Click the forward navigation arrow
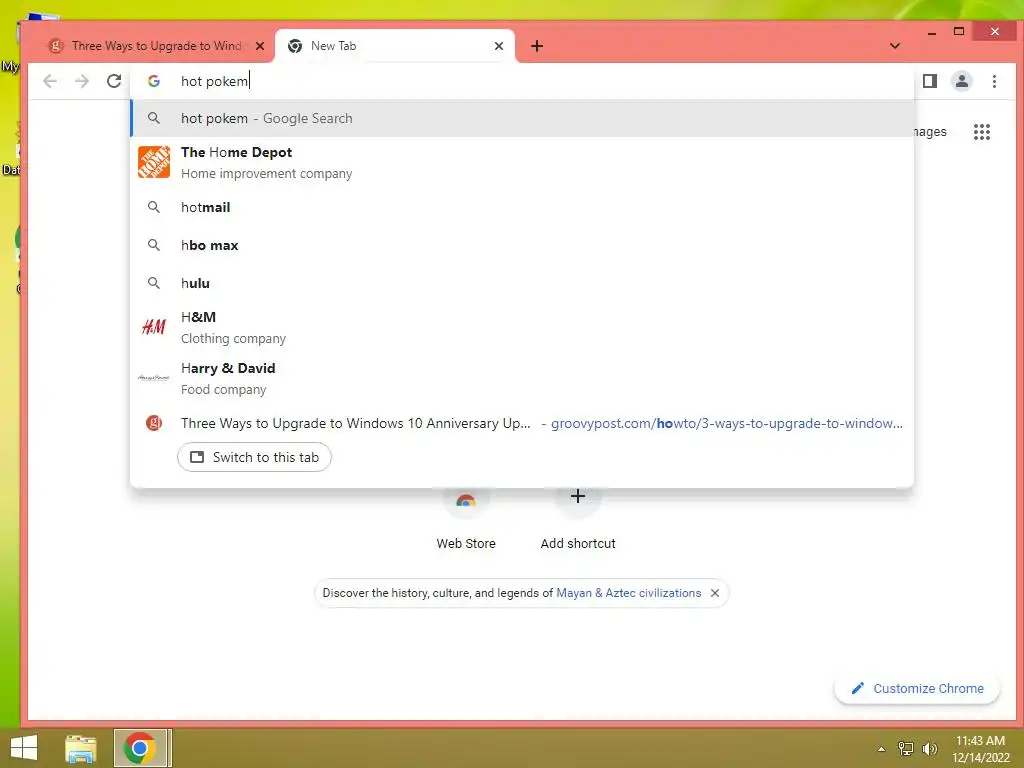Image resolution: width=1024 pixels, height=768 pixels. (x=82, y=81)
